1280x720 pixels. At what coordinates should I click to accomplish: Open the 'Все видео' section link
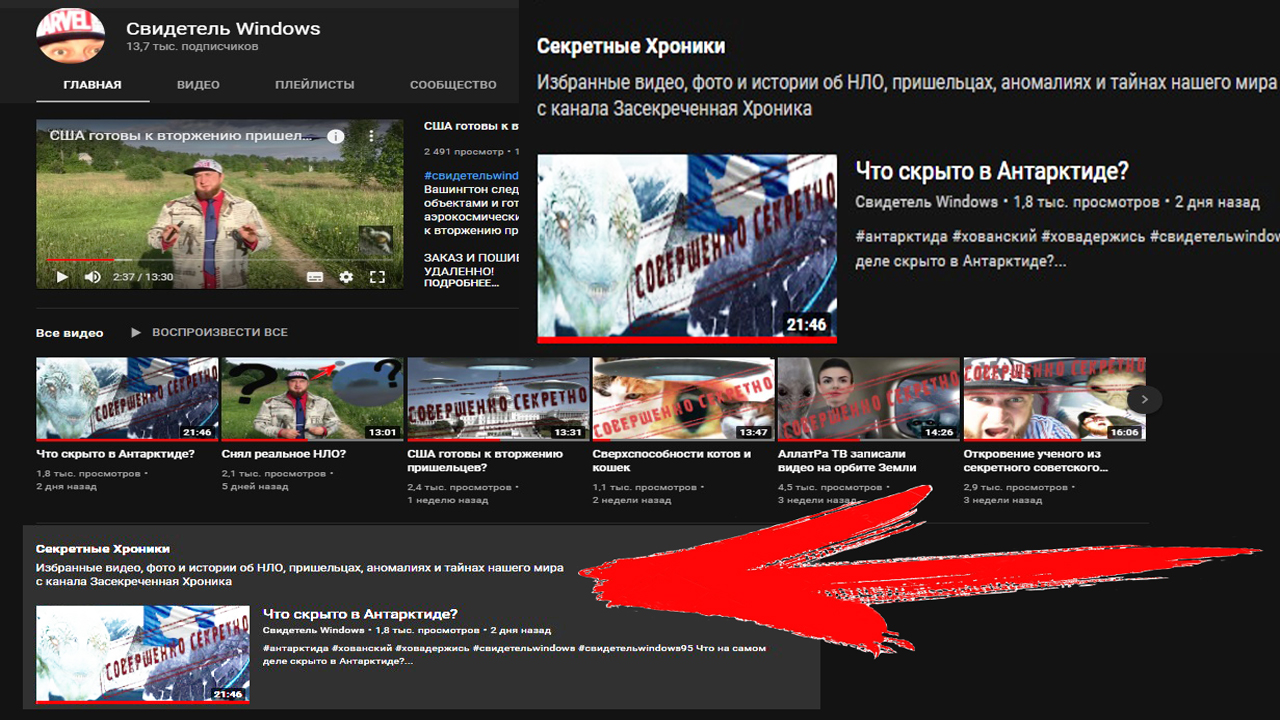click(x=70, y=333)
